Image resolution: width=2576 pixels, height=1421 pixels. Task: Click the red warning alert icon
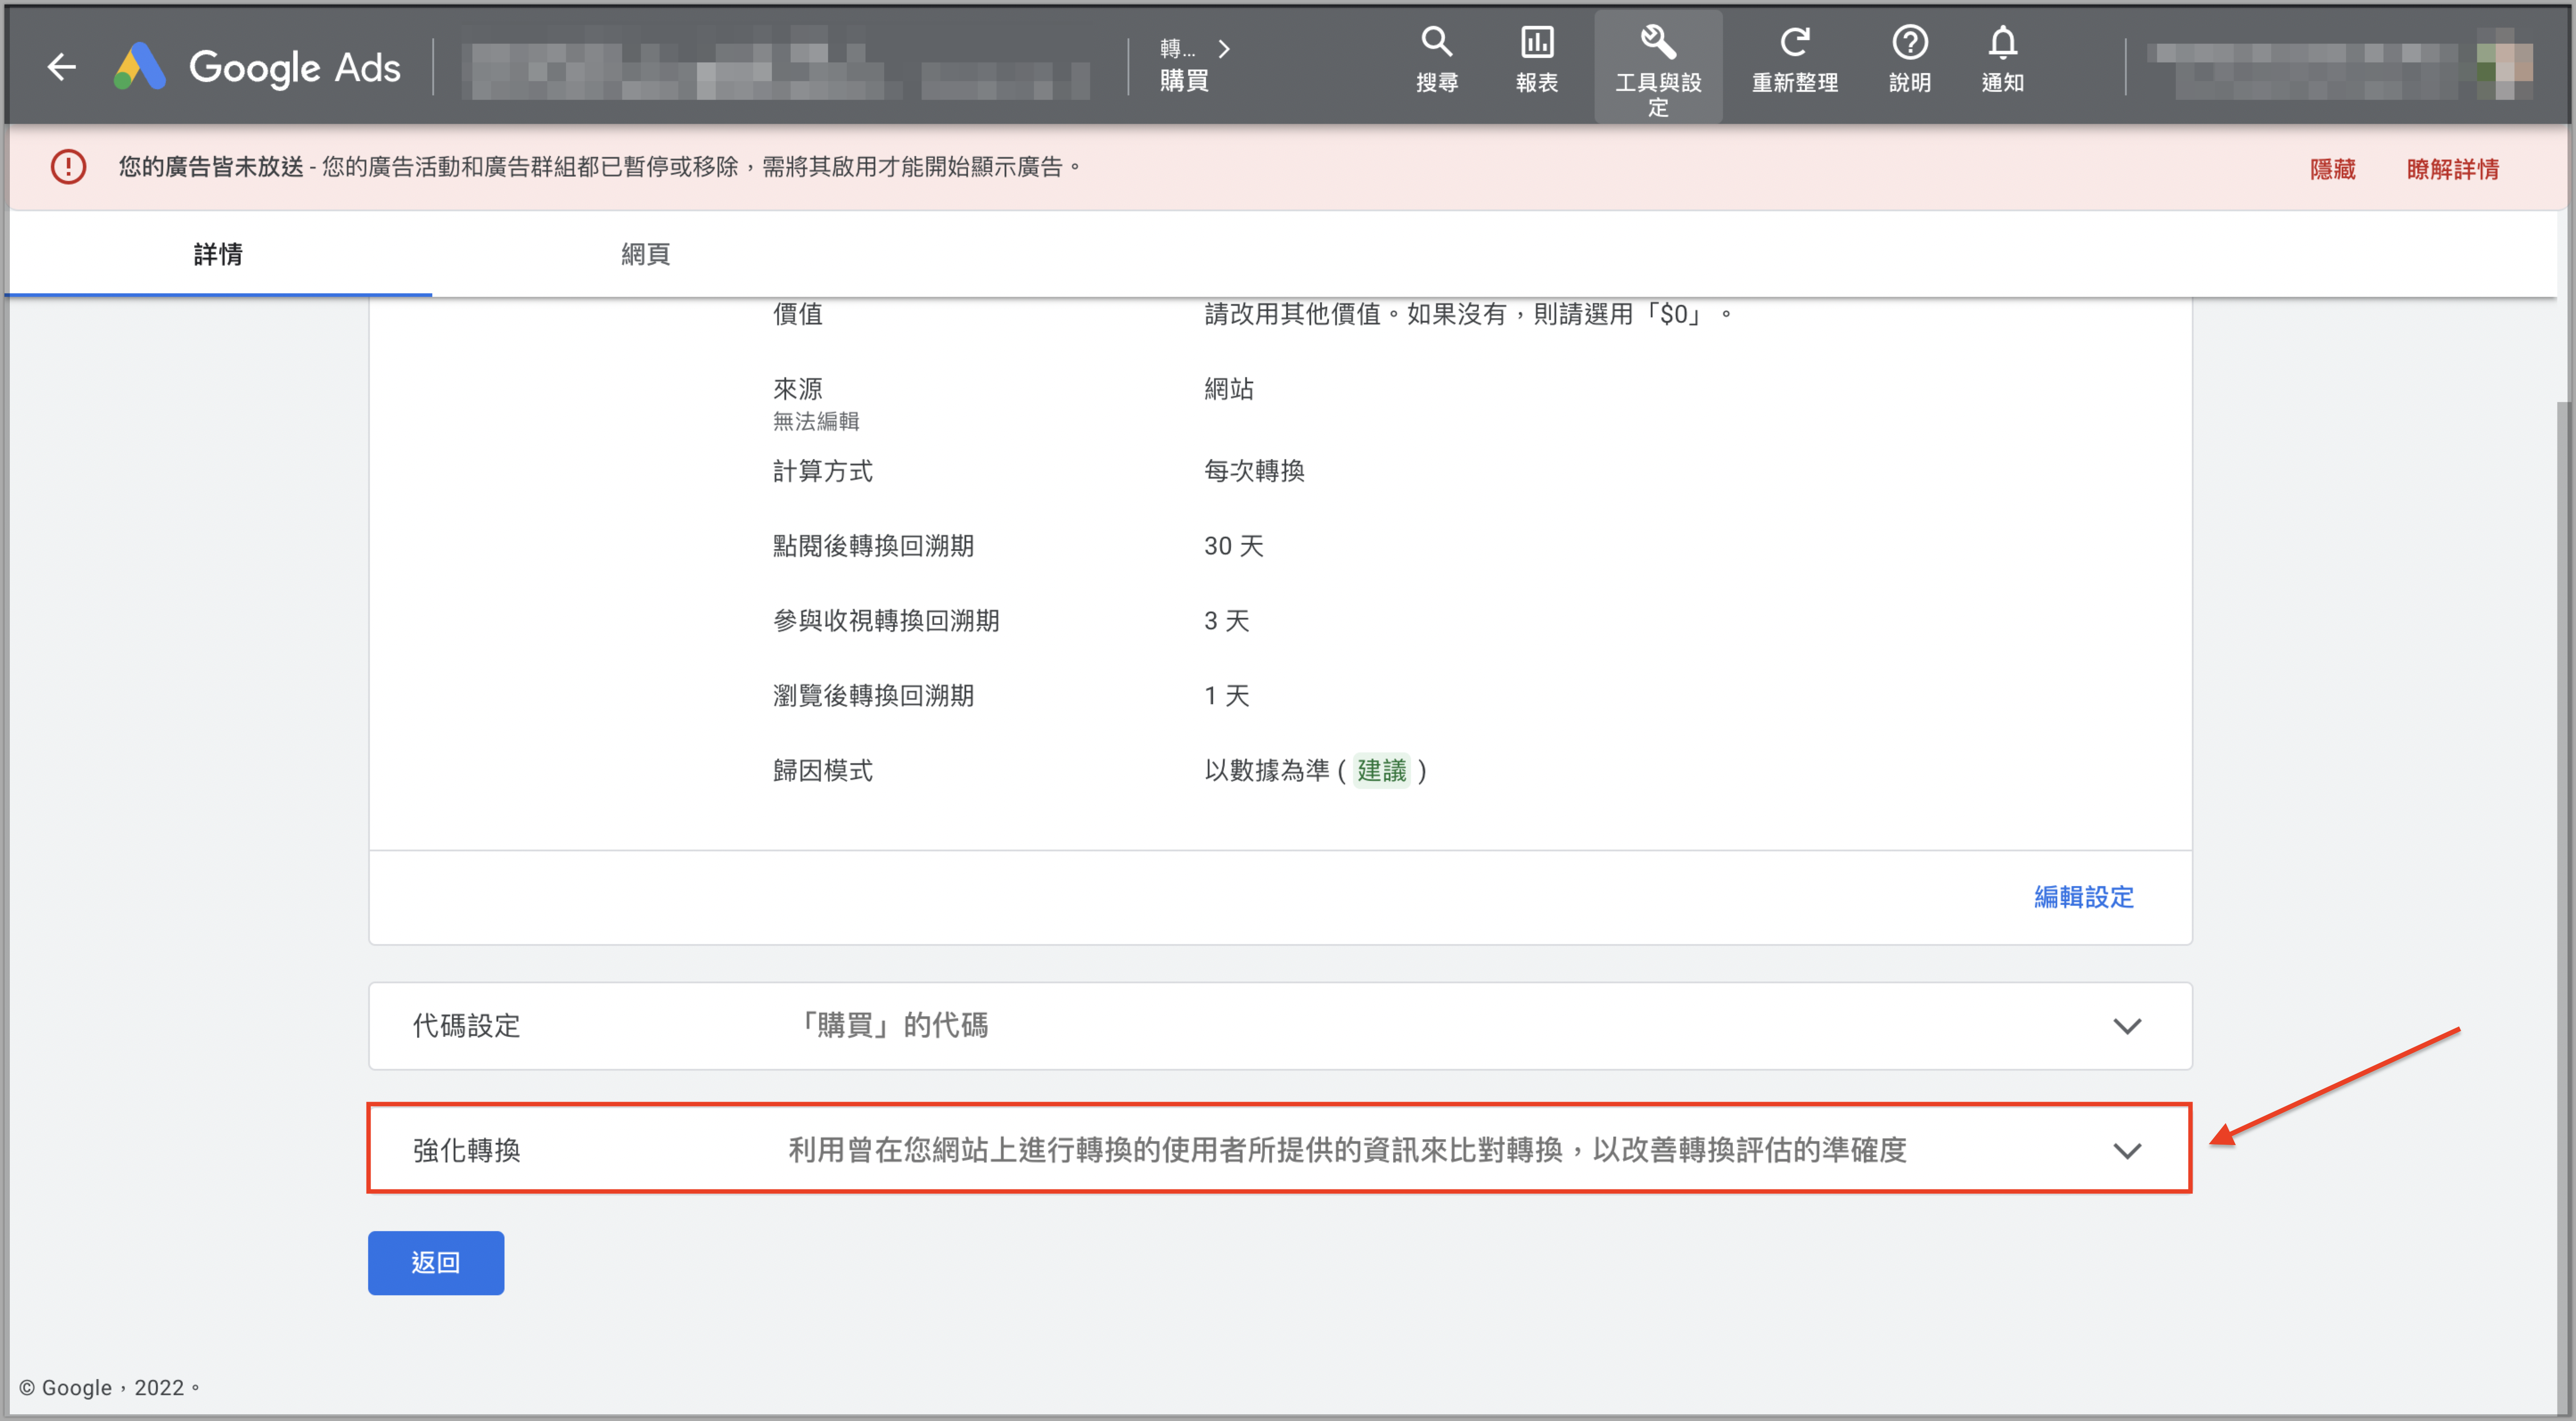click(x=68, y=167)
